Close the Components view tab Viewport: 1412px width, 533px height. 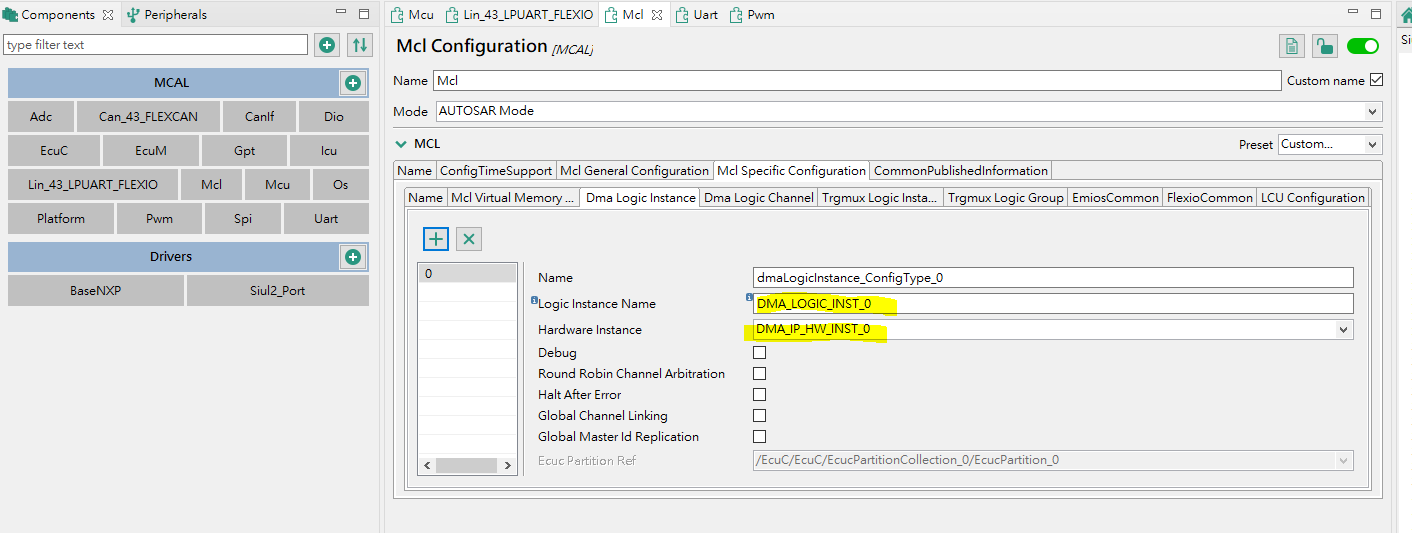[x=108, y=15]
